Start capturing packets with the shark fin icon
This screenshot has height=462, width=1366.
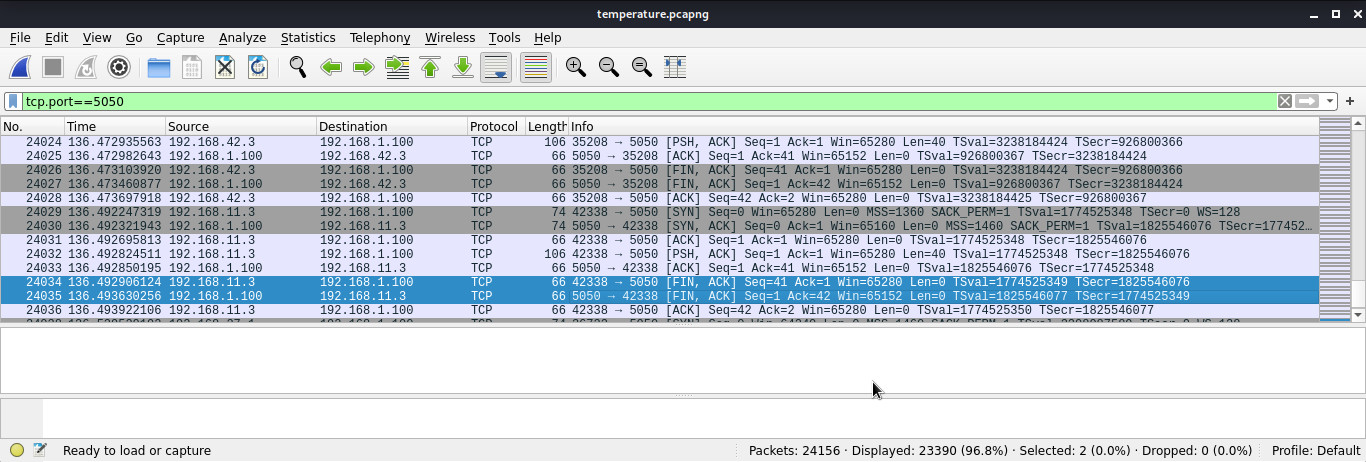21,67
